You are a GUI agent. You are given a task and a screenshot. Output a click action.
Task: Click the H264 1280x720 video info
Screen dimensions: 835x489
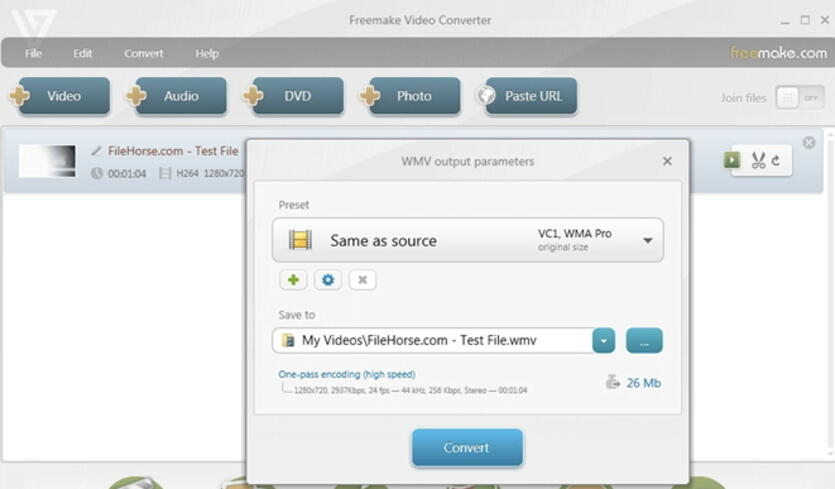click(x=210, y=174)
